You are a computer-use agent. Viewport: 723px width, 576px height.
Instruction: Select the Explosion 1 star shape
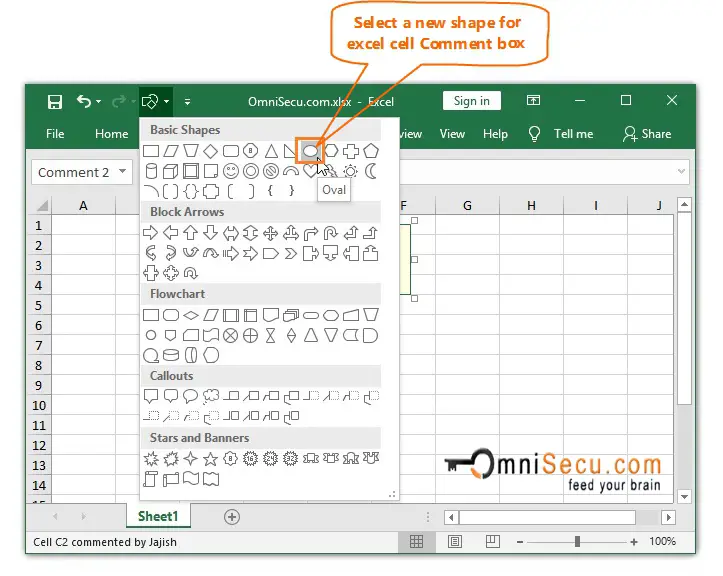pyautogui.click(x=151, y=458)
